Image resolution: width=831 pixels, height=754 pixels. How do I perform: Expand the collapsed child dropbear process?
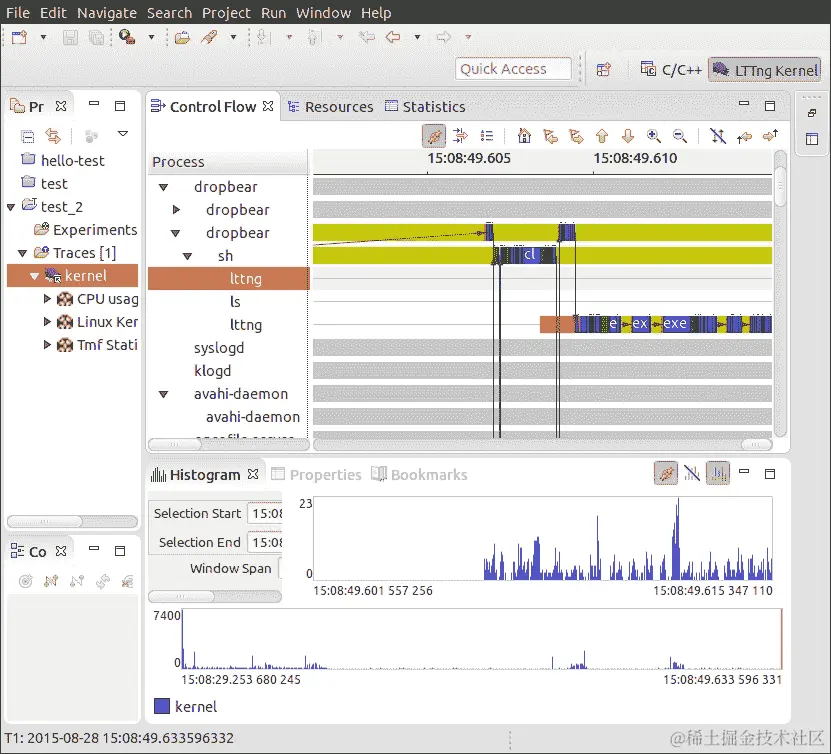tap(176, 210)
